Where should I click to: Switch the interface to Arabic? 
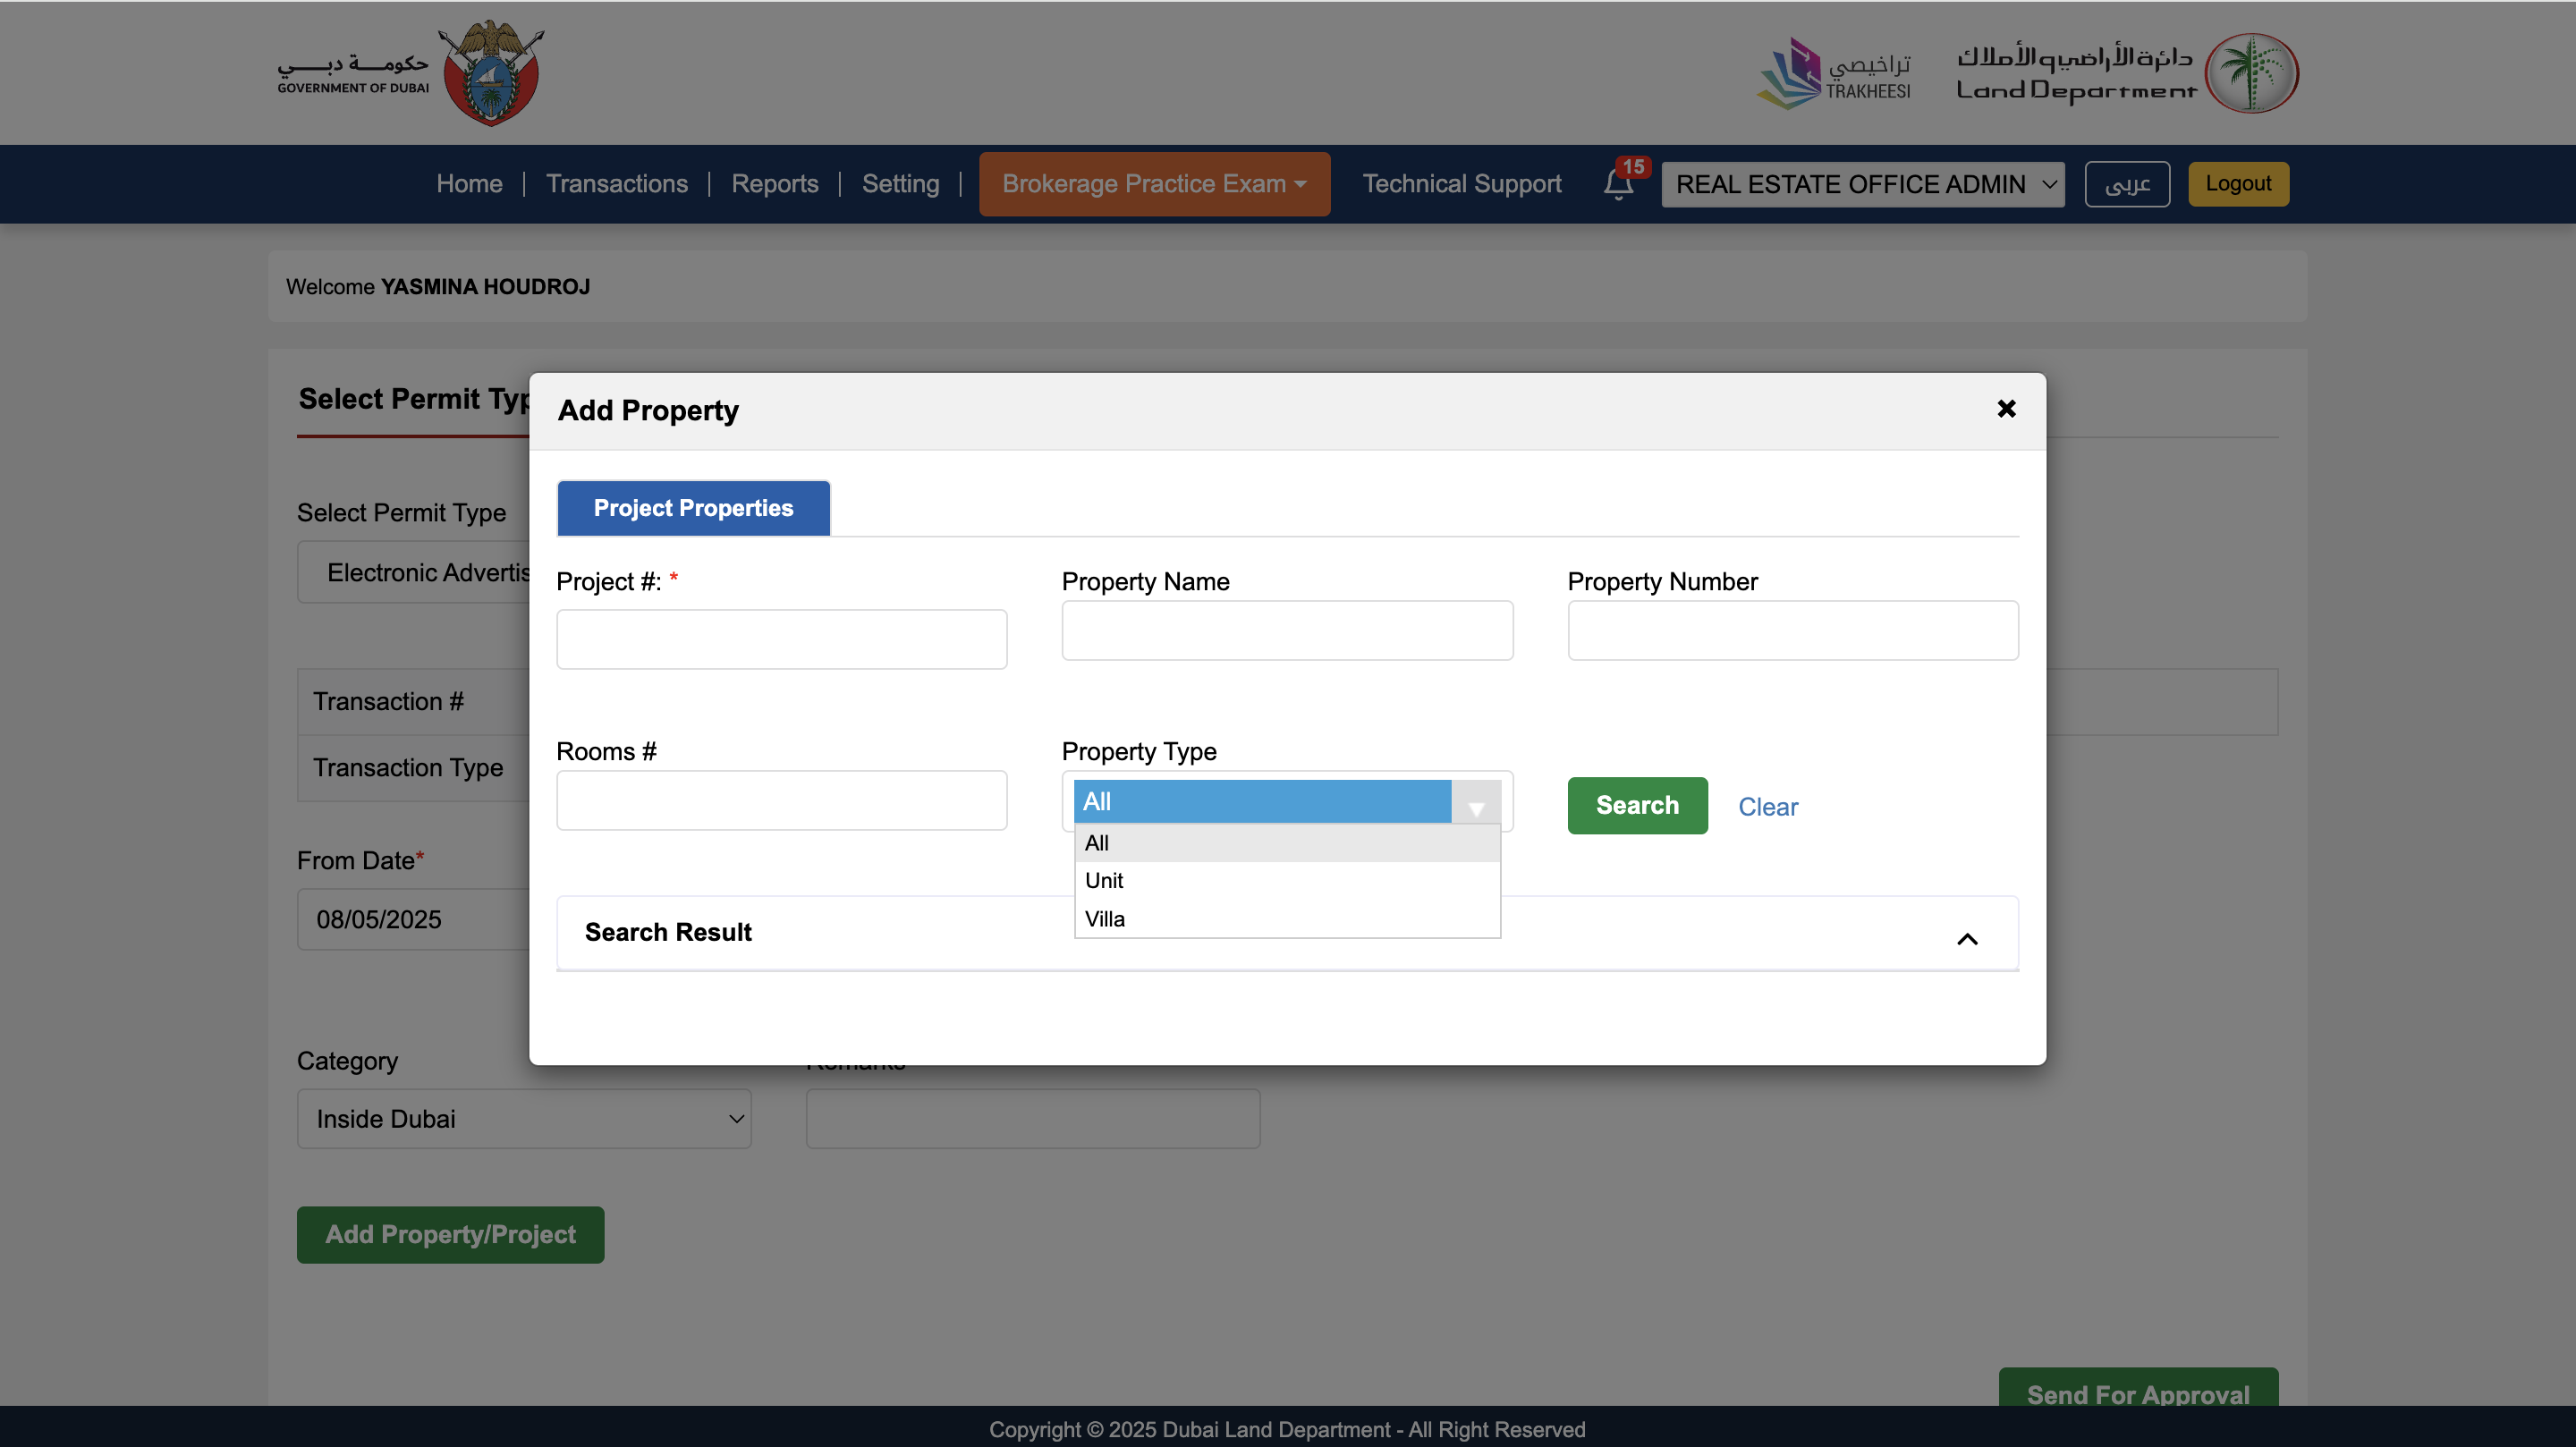click(x=2127, y=184)
